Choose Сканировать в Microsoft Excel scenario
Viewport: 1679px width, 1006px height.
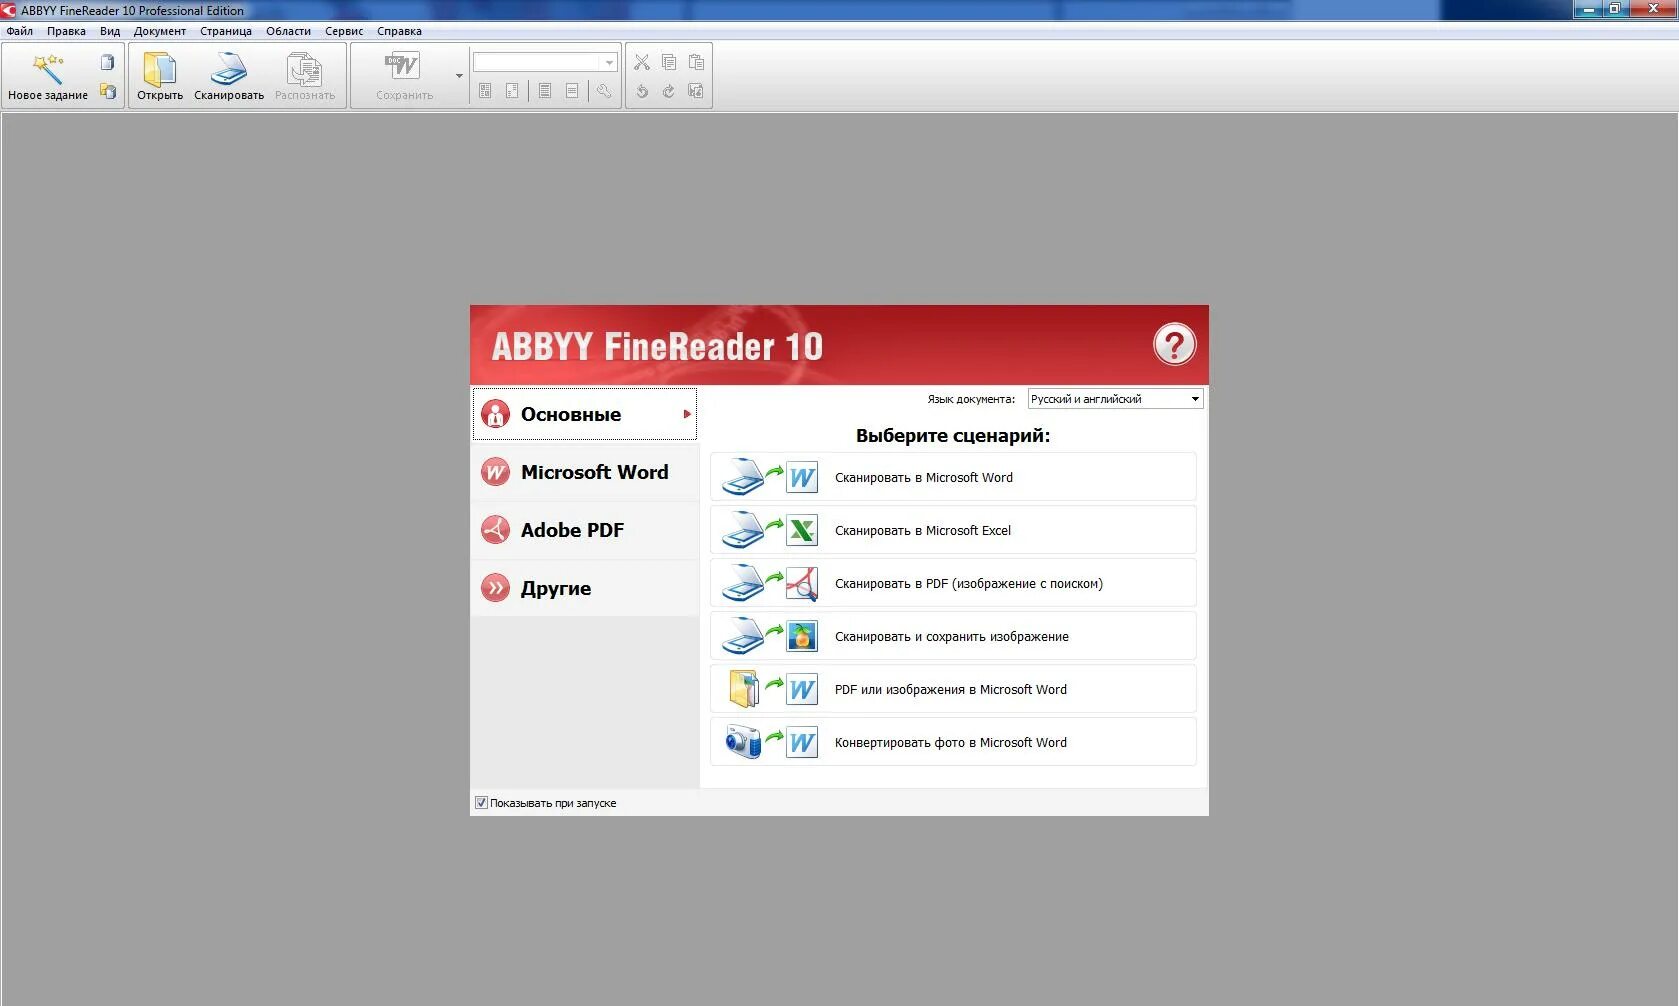953,530
